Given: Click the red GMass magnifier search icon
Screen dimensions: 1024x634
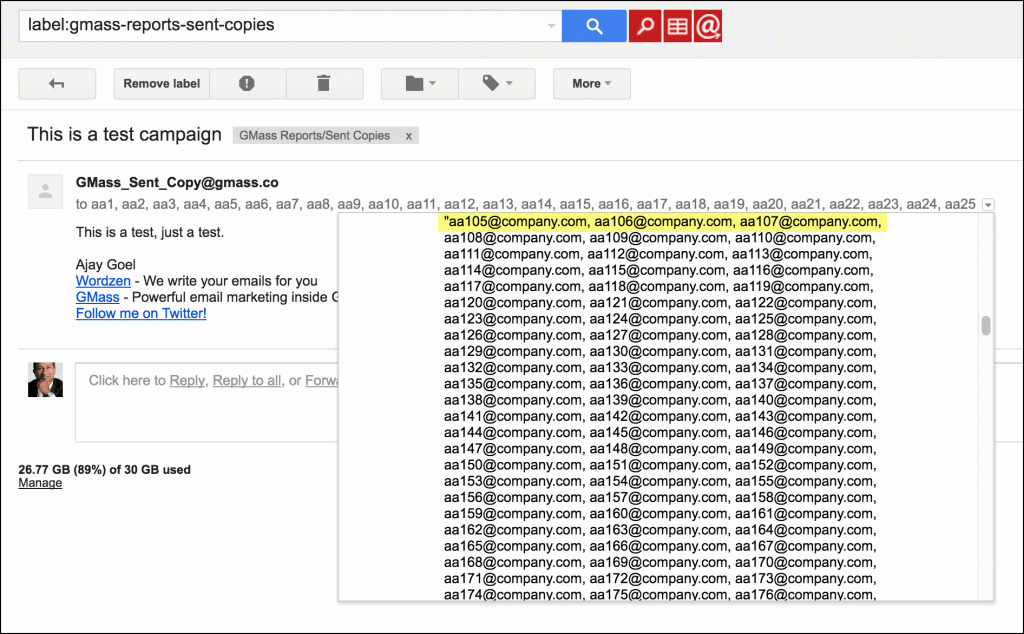Looking at the screenshot, I should tap(644, 27).
